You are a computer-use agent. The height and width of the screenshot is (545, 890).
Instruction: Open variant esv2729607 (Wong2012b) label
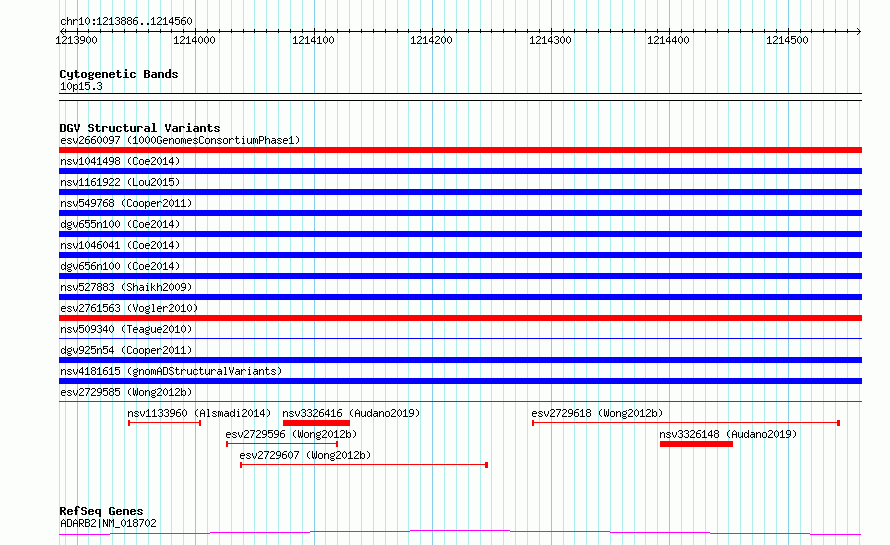tap(305, 455)
